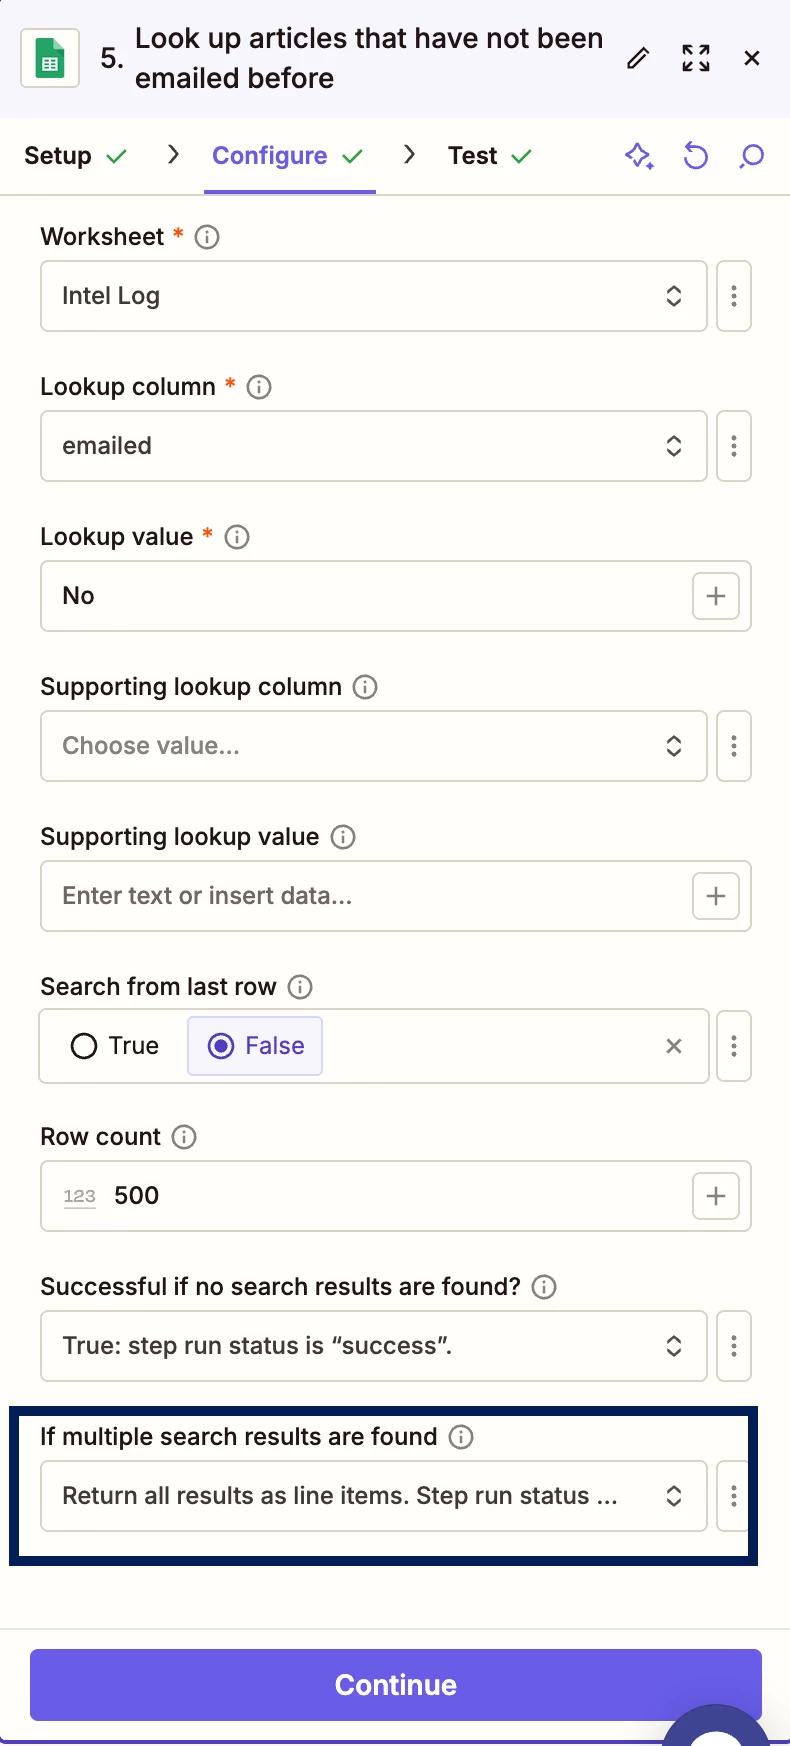Open the no search results success dropdown
This screenshot has height=1746, width=790.
pos(373,1346)
